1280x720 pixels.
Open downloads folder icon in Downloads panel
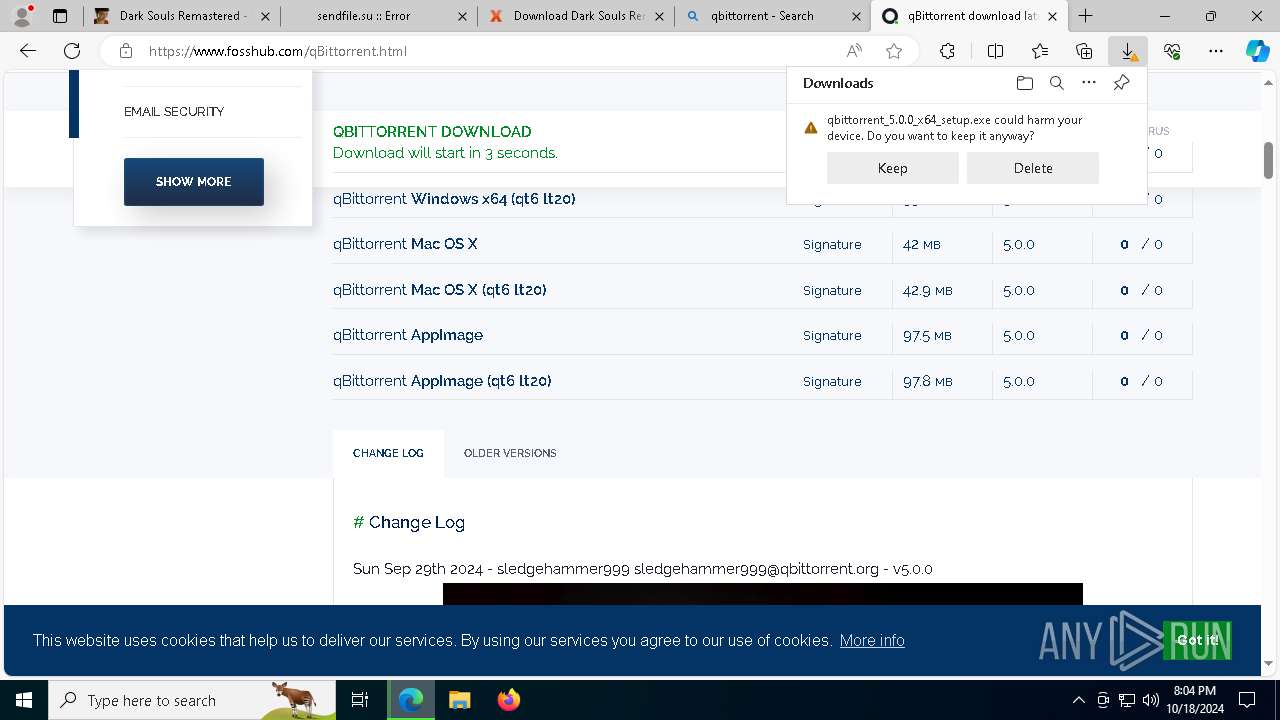click(x=1024, y=83)
